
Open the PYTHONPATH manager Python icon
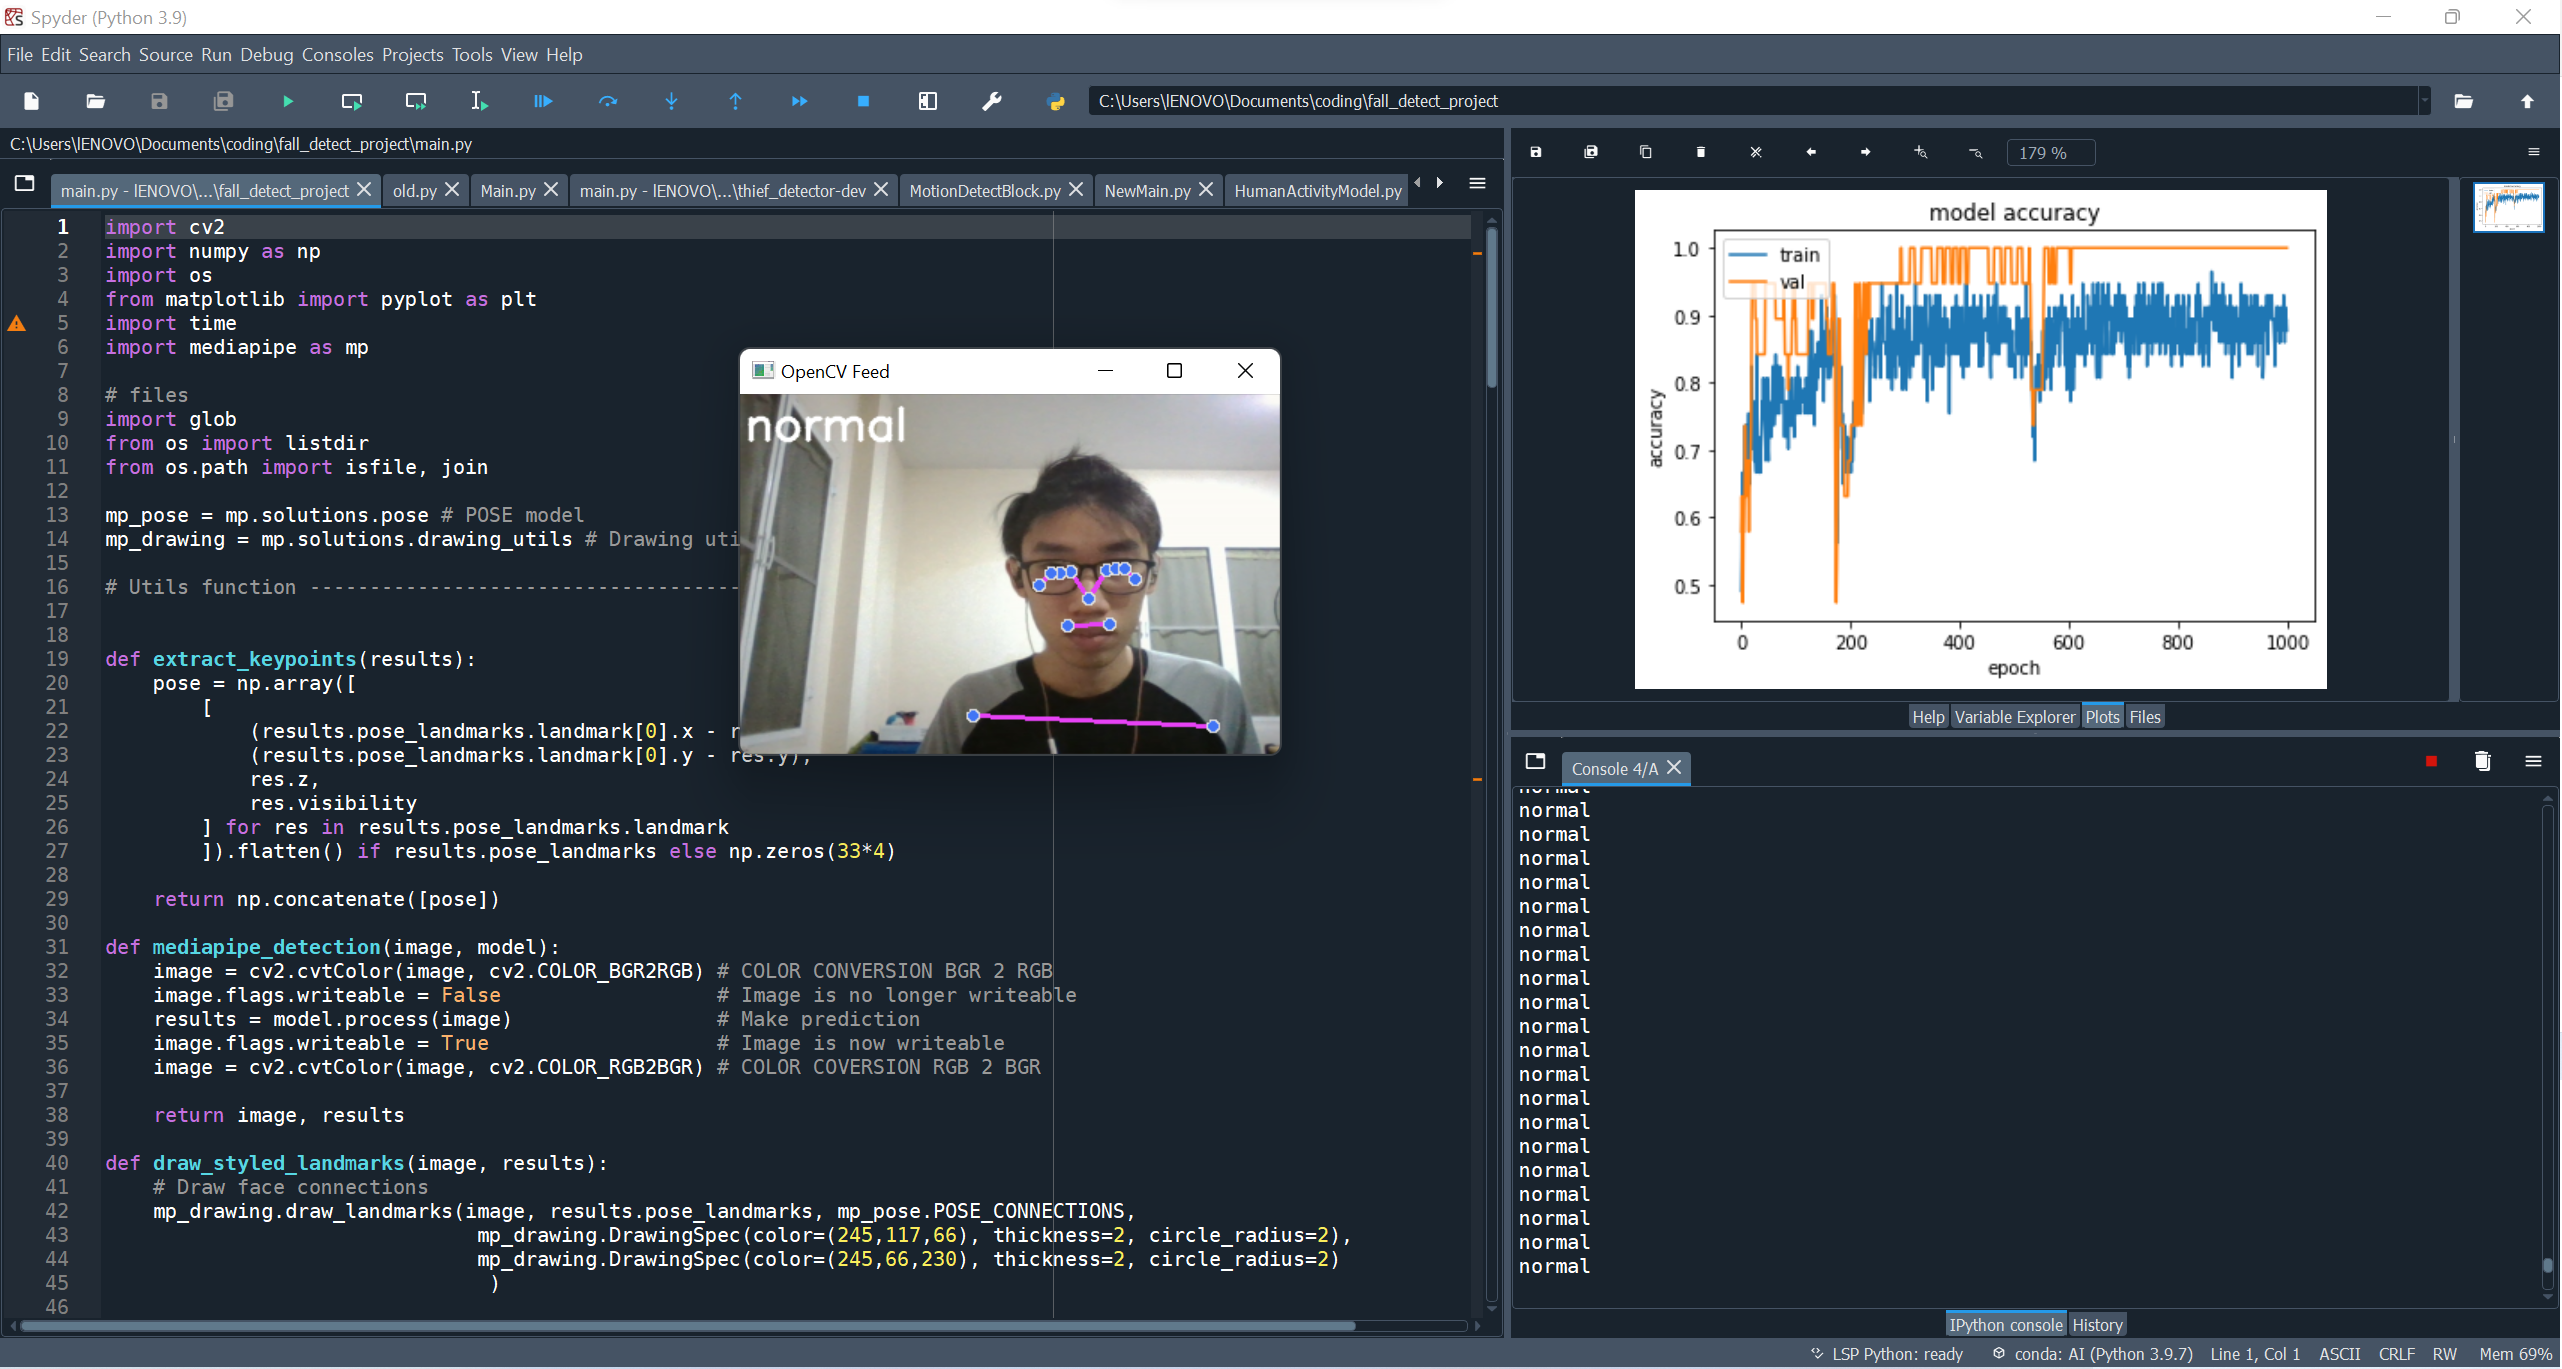(1055, 101)
